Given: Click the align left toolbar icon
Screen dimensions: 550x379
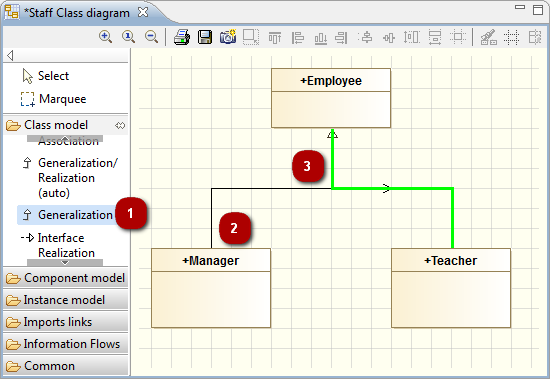Looking at the screenshot, I should 297,37.
